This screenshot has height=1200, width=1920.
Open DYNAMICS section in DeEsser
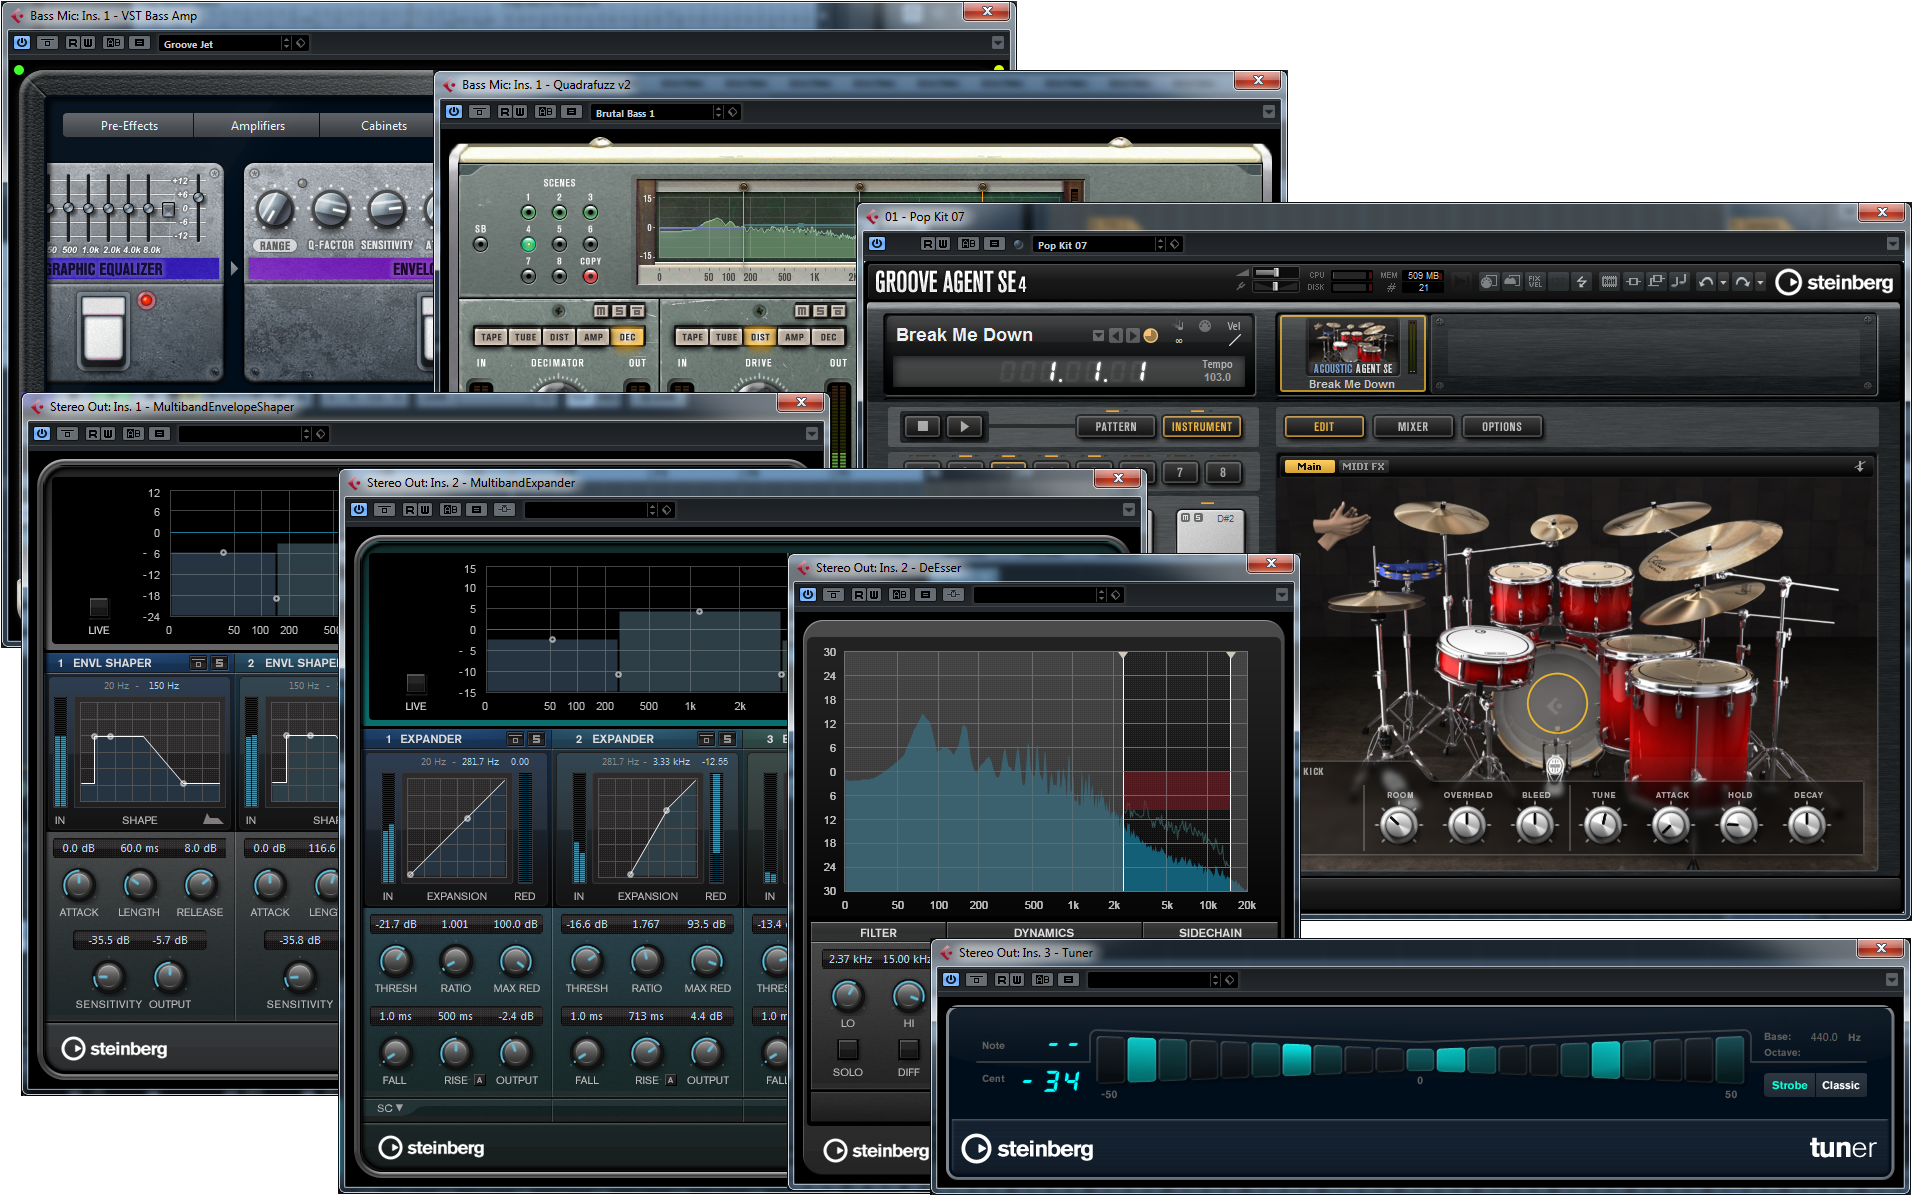pos(1044,932)
